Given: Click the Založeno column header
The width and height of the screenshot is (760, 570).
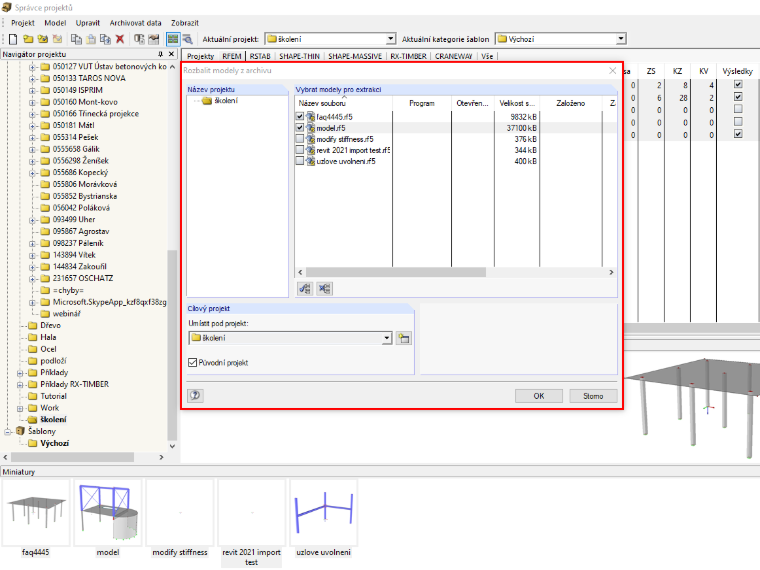Looking at the screenshot, I should tap(570, 103).
